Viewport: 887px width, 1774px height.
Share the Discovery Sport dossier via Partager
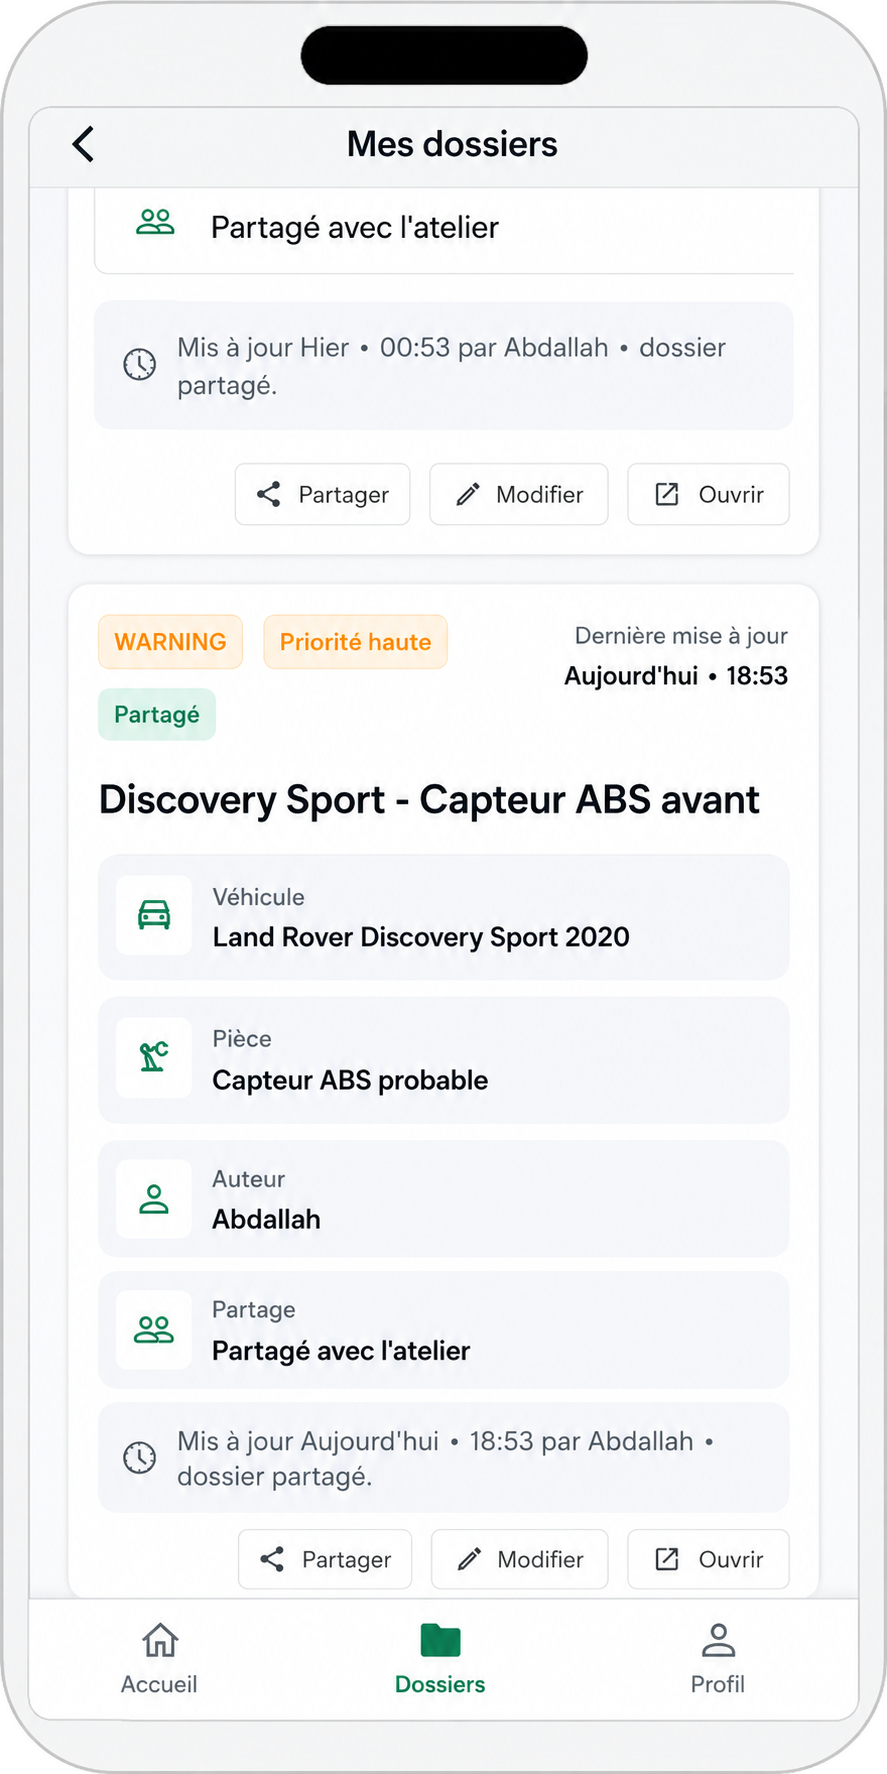coord(325,1559)
